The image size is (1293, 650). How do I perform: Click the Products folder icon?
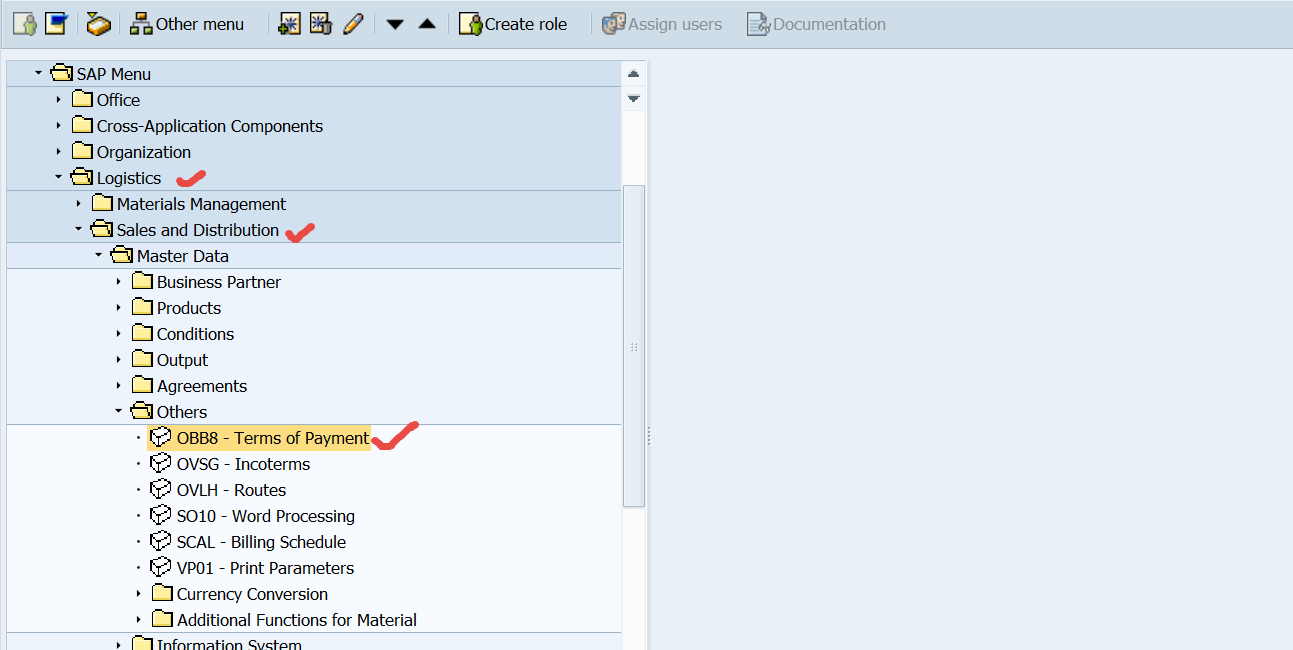coord(142,307)
